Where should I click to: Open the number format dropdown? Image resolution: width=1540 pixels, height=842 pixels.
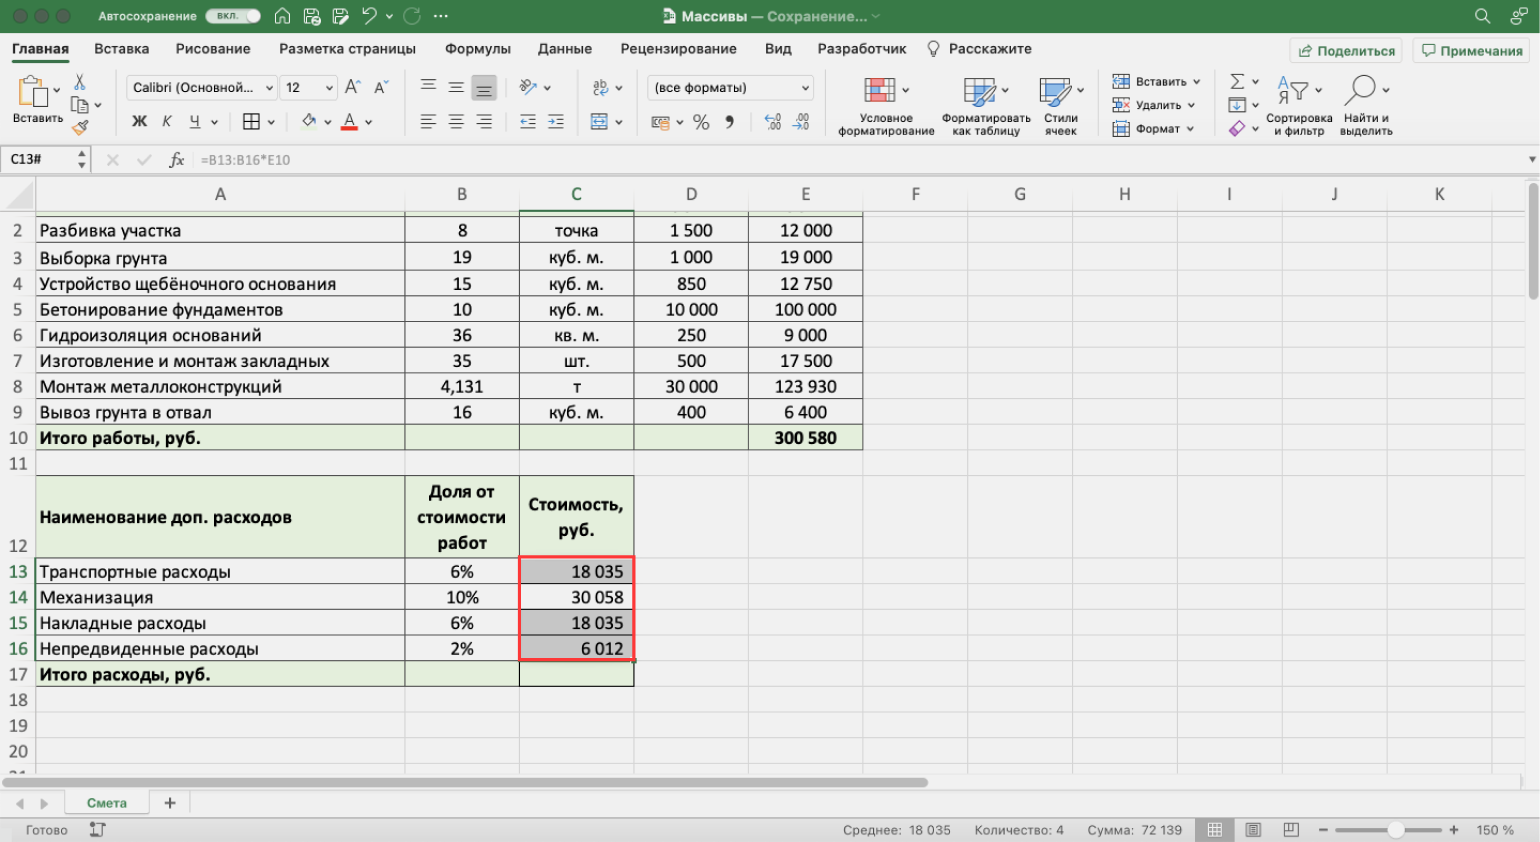pos(805,88)
